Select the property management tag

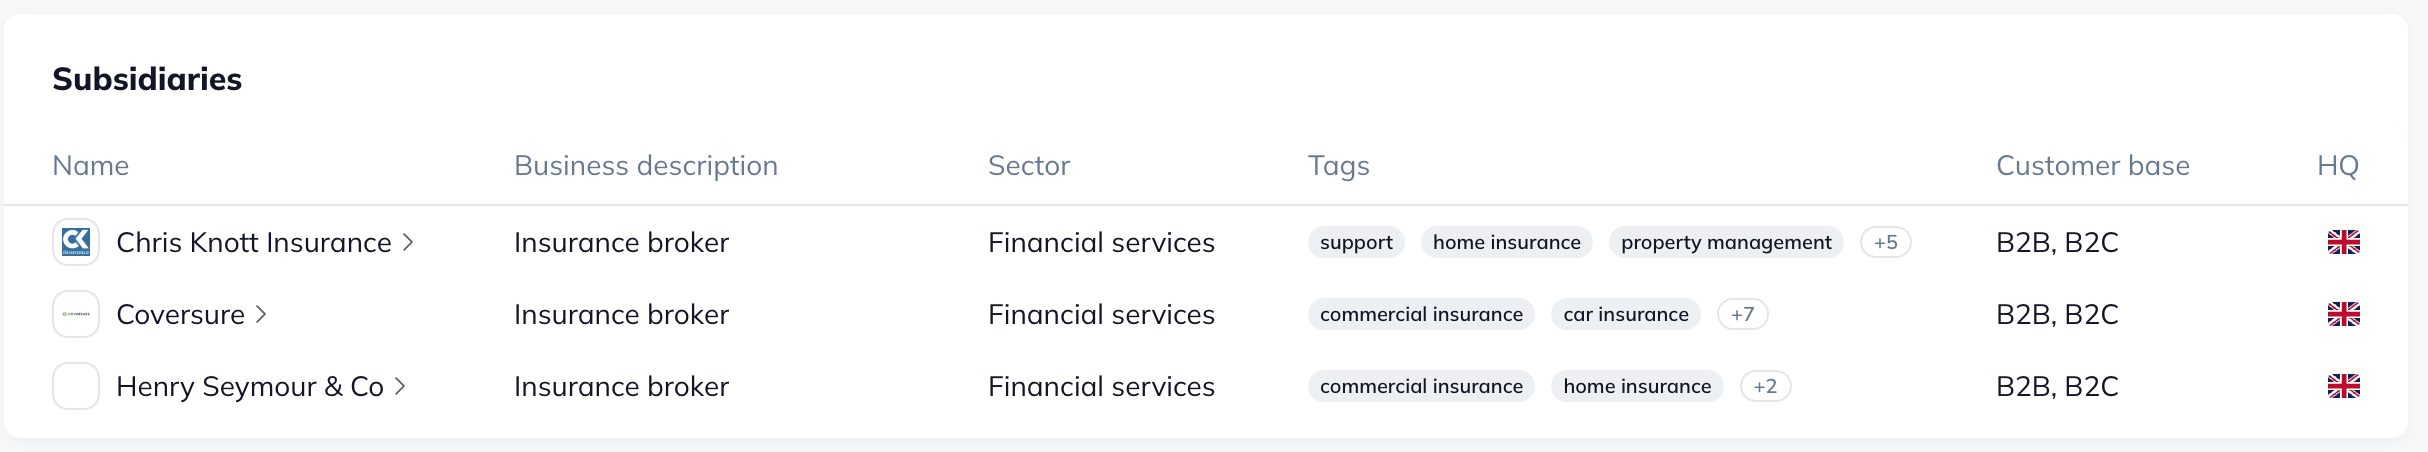(x=1726, y=242)
